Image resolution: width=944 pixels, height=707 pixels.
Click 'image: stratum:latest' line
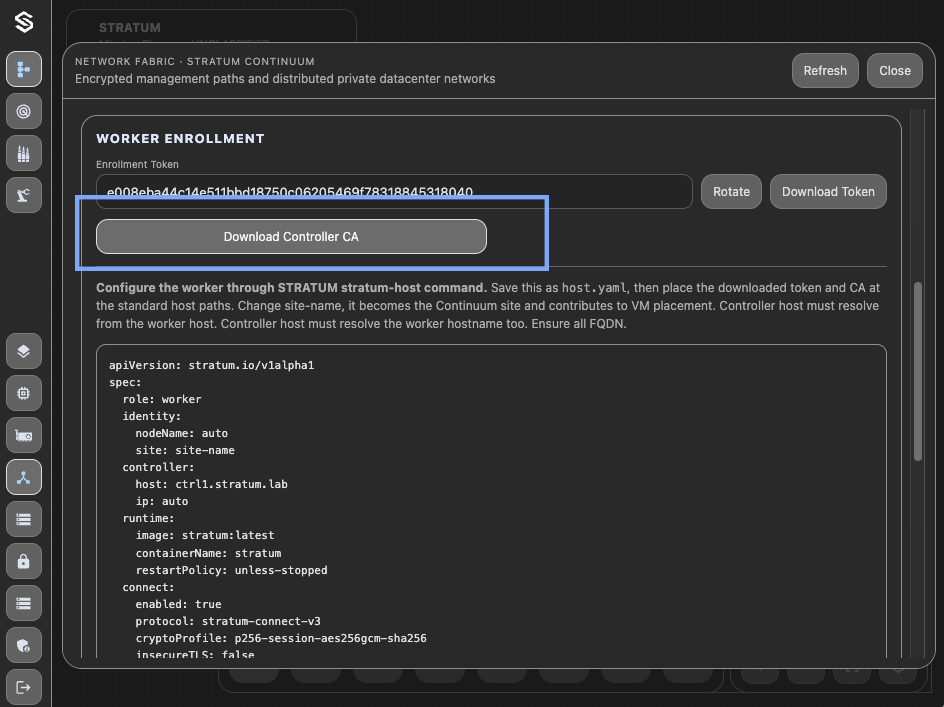point(205,535)
